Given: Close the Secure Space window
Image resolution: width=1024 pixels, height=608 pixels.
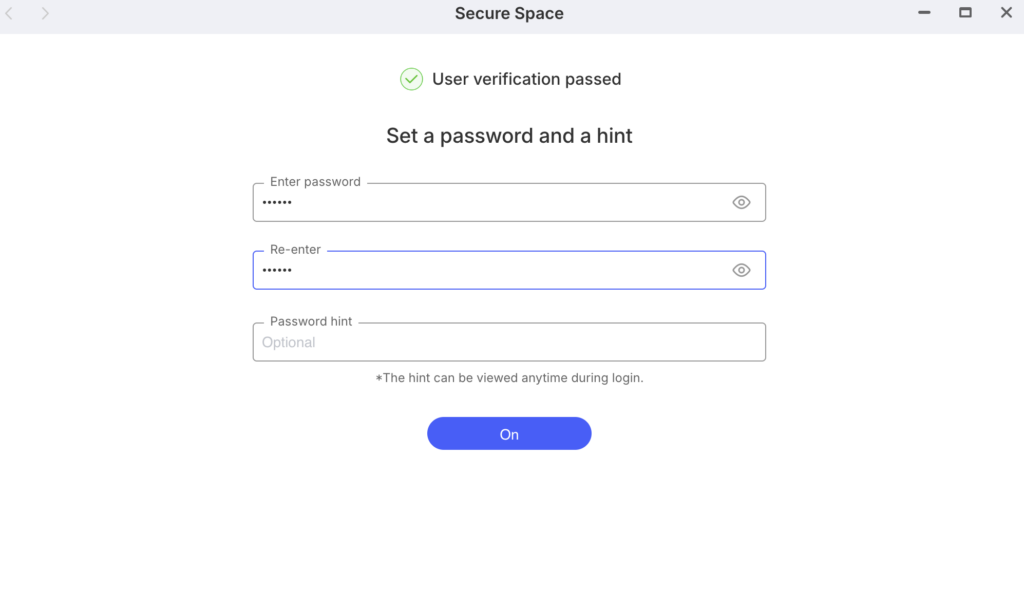Looking at the screenshot, I should [x=1006, y=13].
